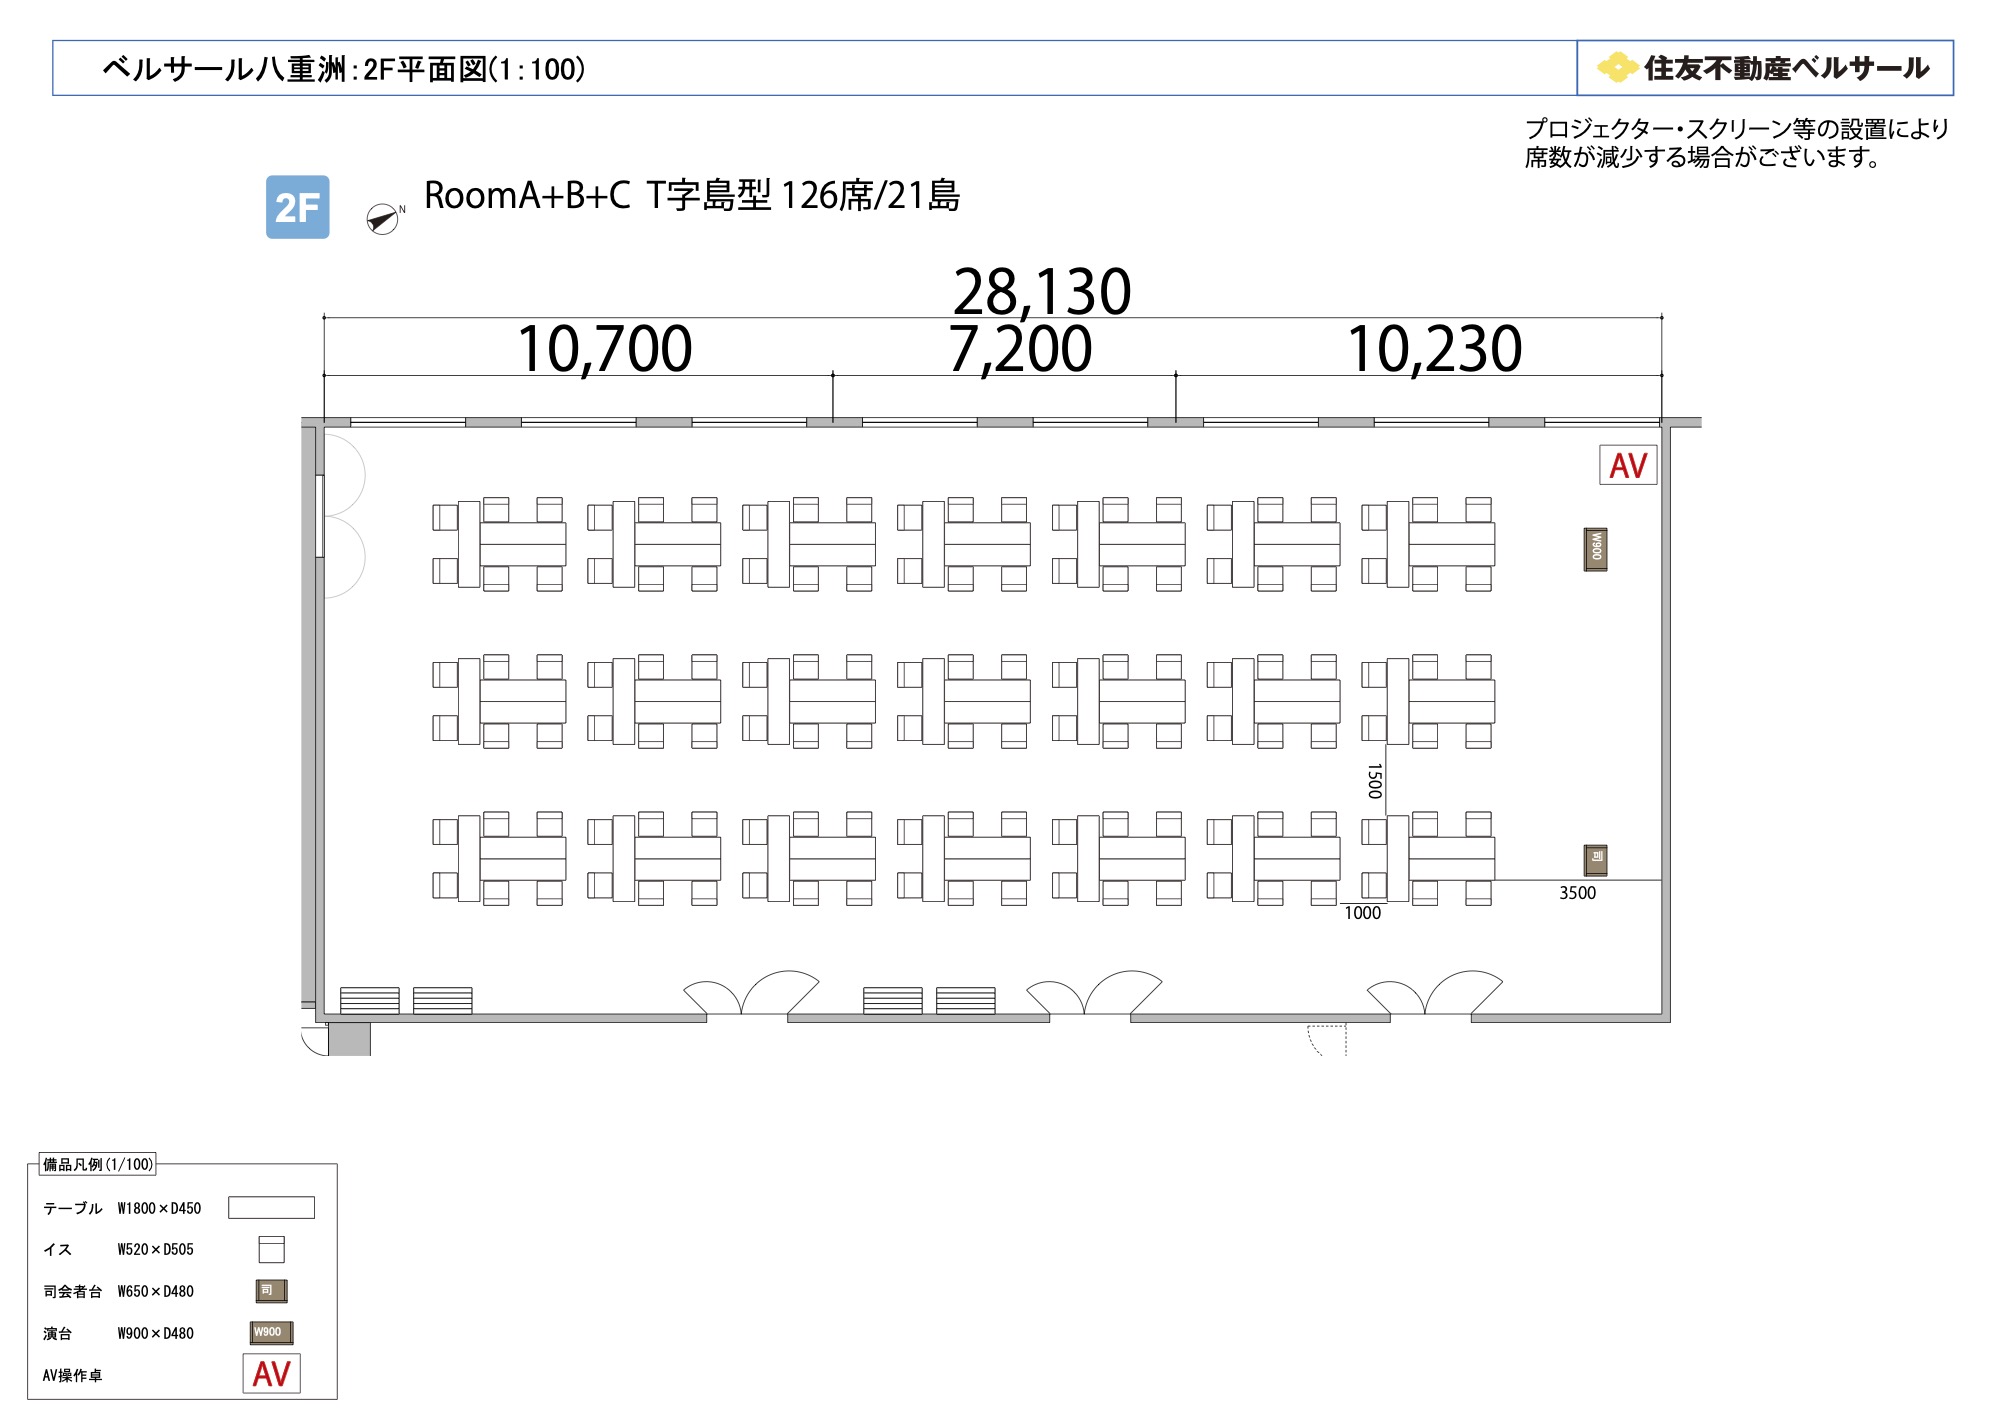Click the W900 podium inside the room

[1595, 549]
